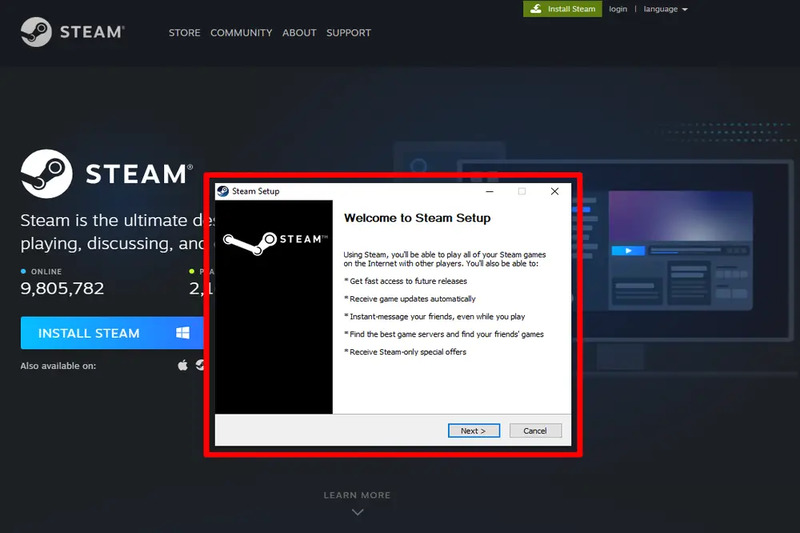Click the Apple icon under Also available on
Viewport: 800px width, 533px height.
(183, 366)
